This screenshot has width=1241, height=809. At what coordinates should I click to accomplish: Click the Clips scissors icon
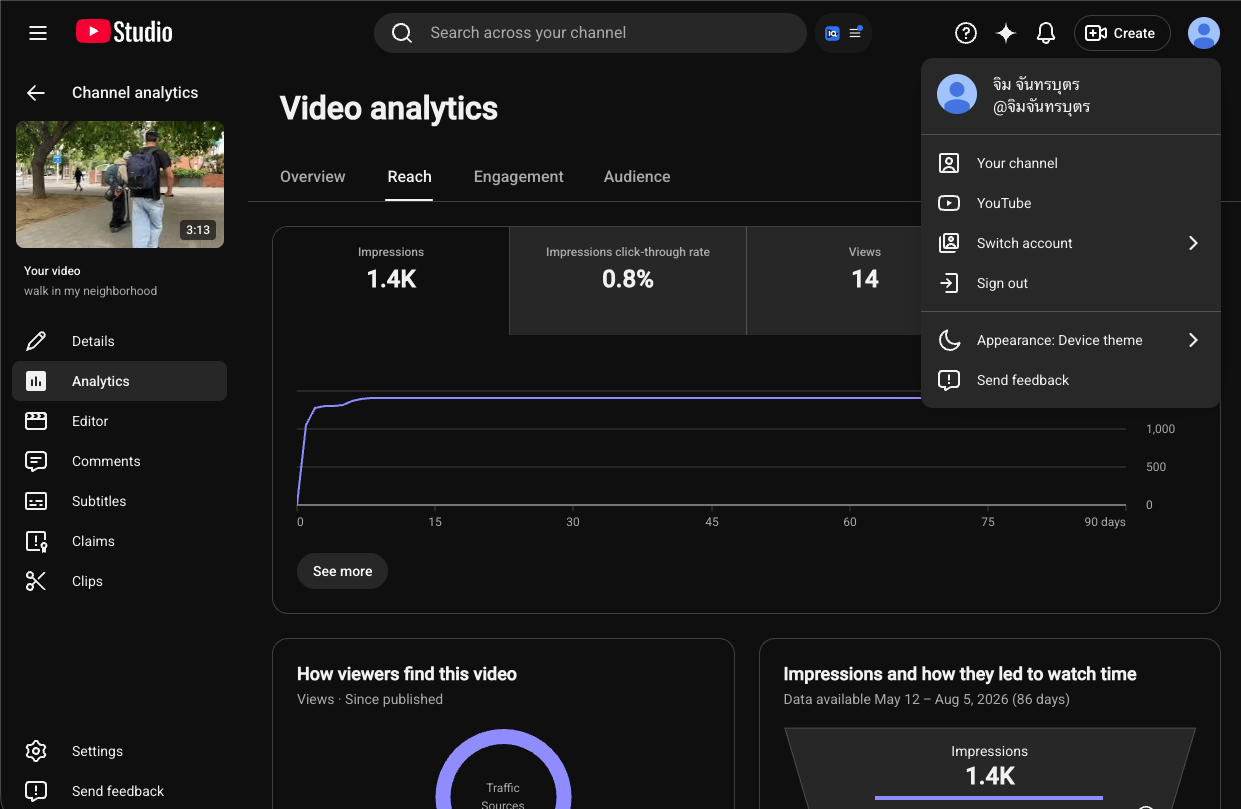[x=36, y=581]
